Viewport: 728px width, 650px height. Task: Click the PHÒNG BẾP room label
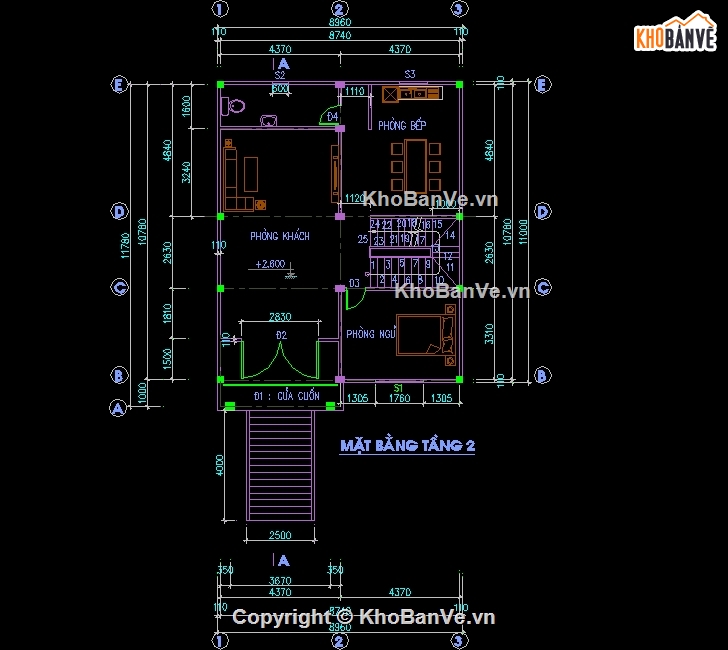[402, 125]
